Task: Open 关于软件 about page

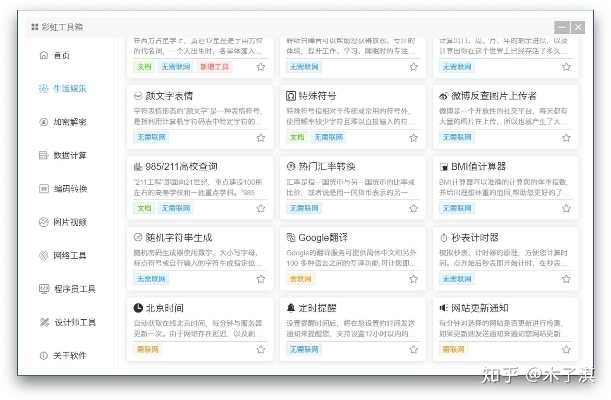Action: pos(69,355)
